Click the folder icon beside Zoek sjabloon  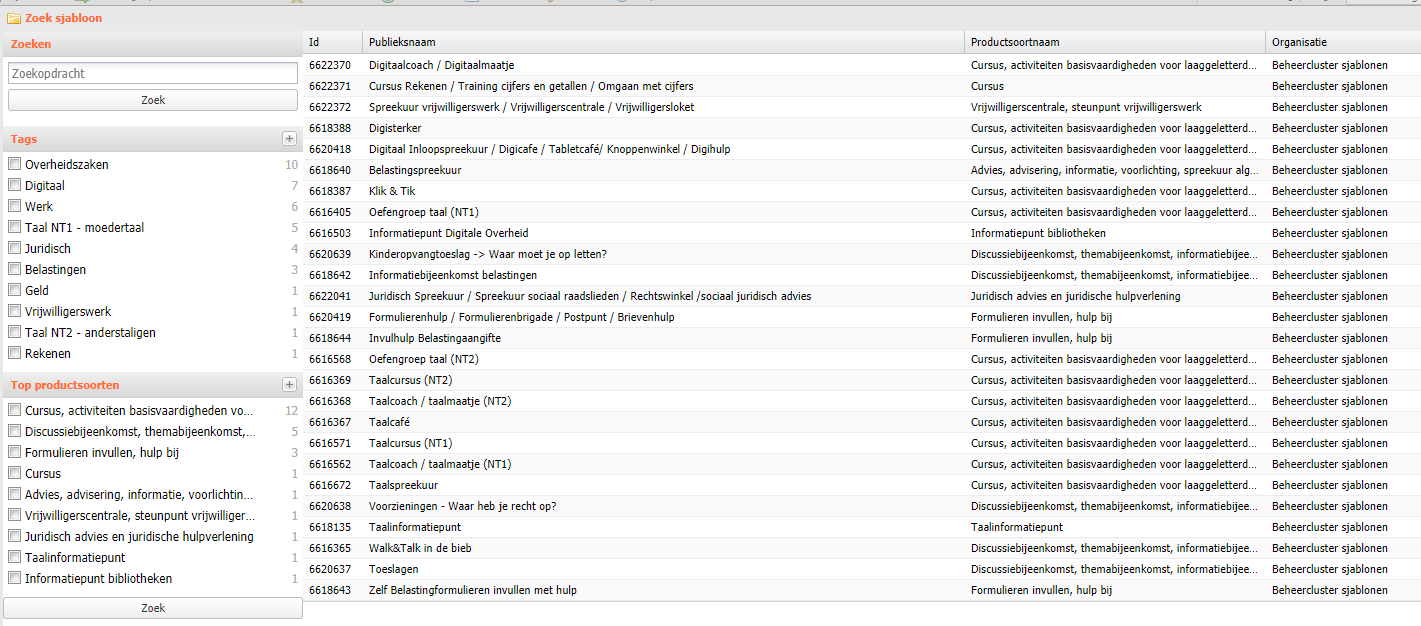(14, 18)
